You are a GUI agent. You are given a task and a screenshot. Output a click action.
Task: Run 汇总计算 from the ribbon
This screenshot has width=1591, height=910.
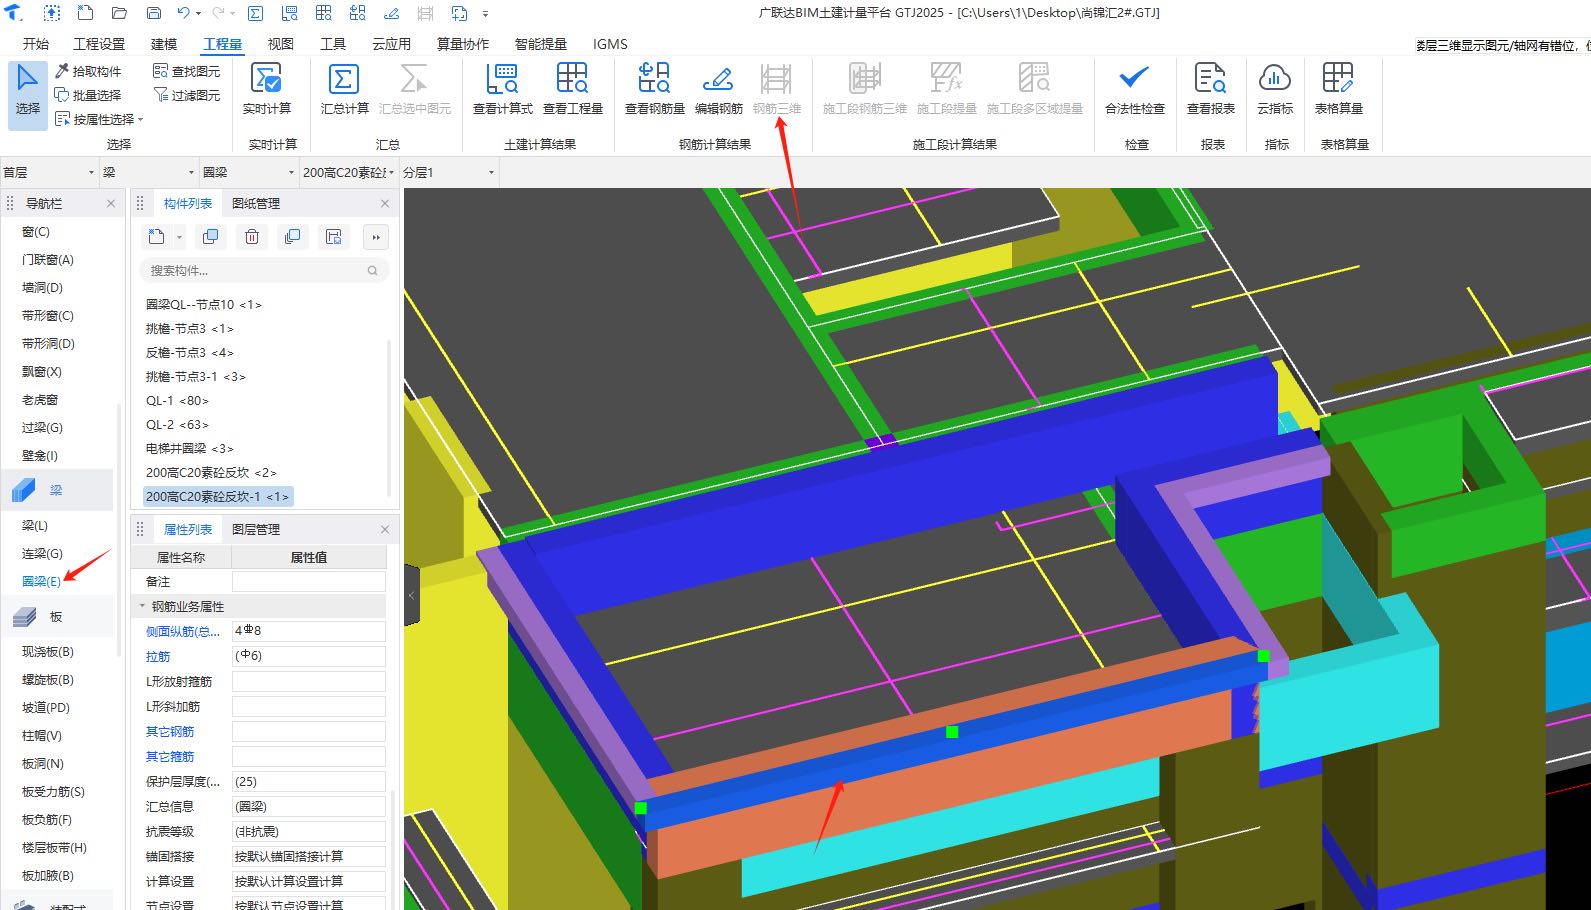click(344, 90)
